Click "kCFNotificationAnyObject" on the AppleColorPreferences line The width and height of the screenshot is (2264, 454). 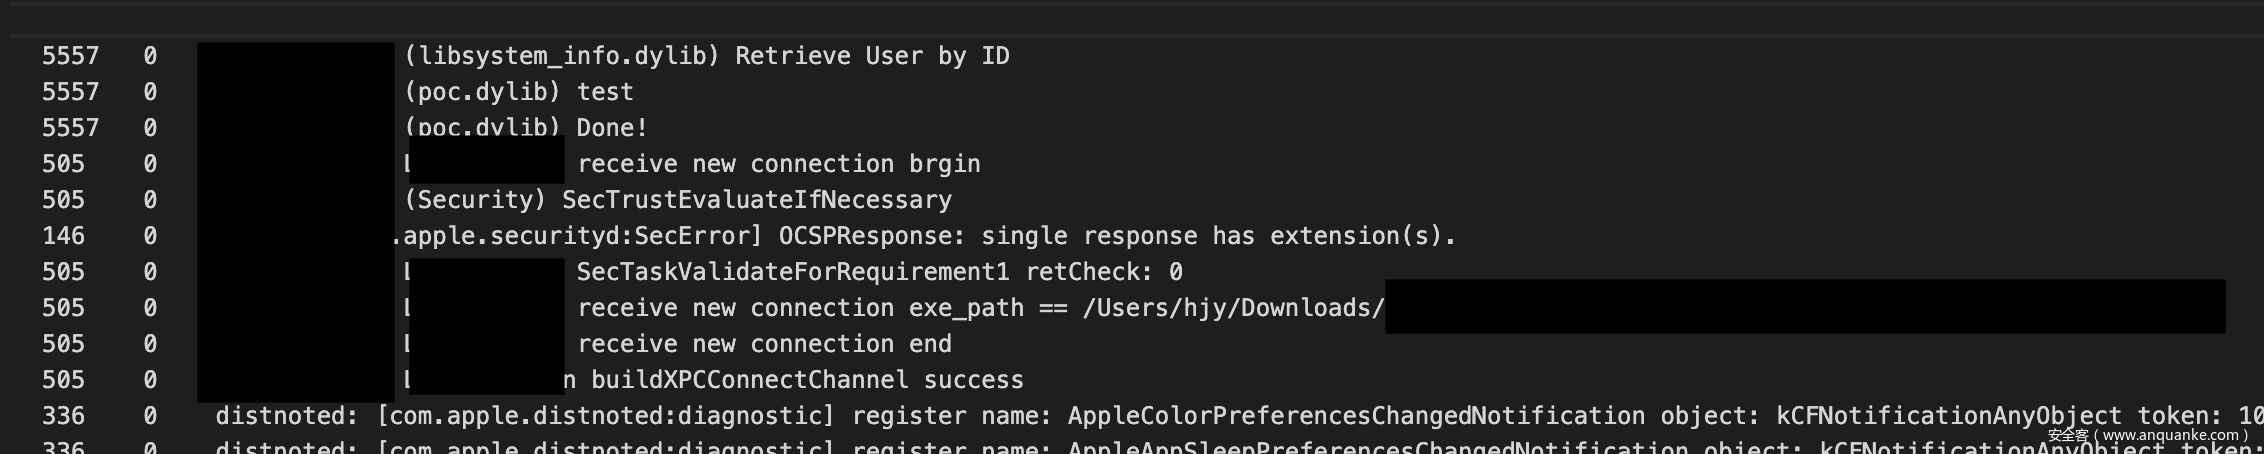(x=1949, y=416)
